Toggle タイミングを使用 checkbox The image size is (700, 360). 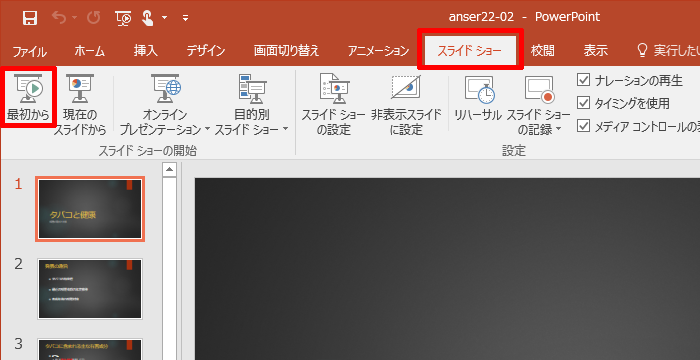click(x=583, y=103)
